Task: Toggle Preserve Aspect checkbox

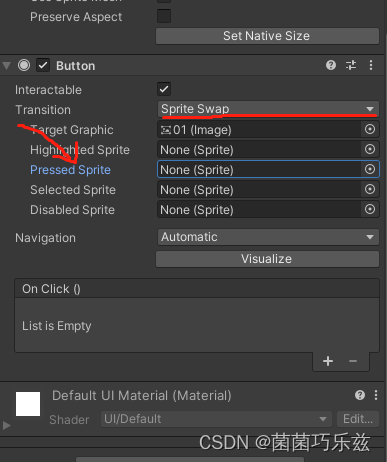Action: pyautogui.click(x=164, y=16)
